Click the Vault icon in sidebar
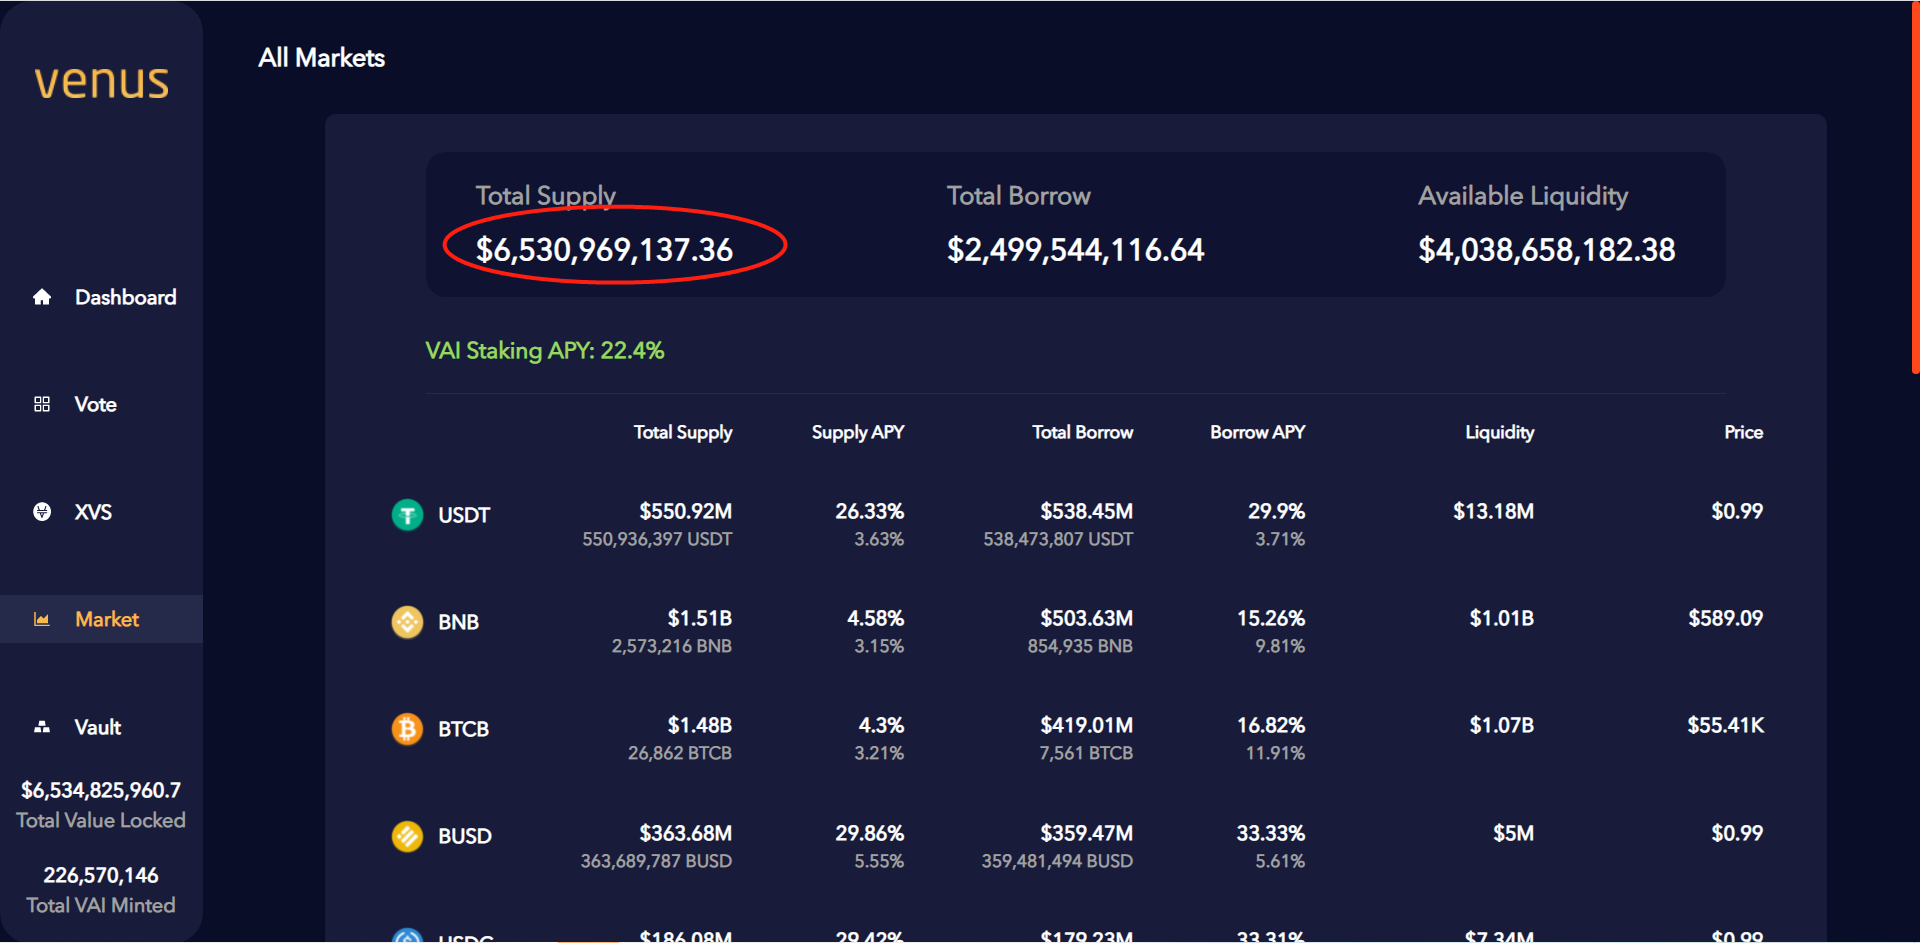1920x943 pixels. (42, 727)
